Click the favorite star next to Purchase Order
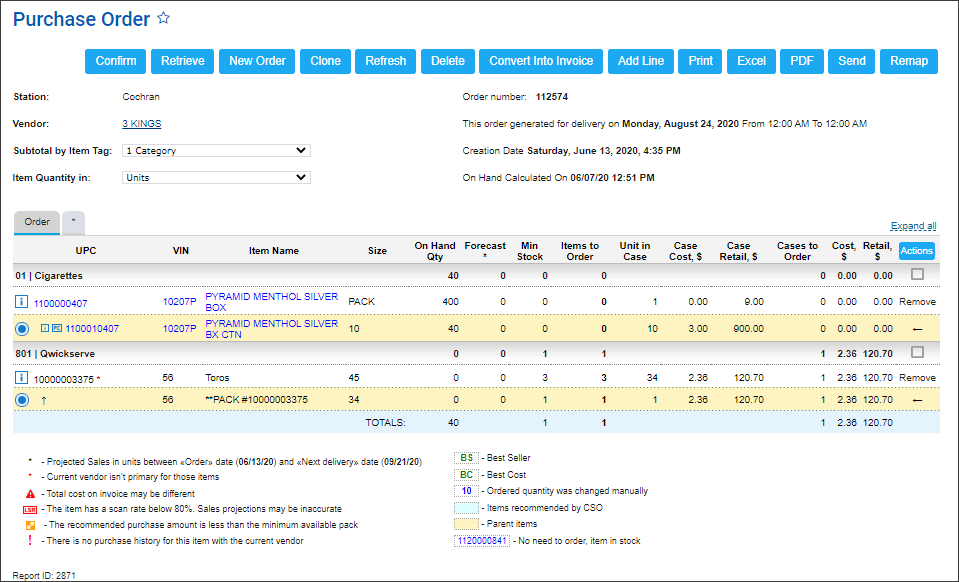This screenshot has width=959, height=582. 164,19
